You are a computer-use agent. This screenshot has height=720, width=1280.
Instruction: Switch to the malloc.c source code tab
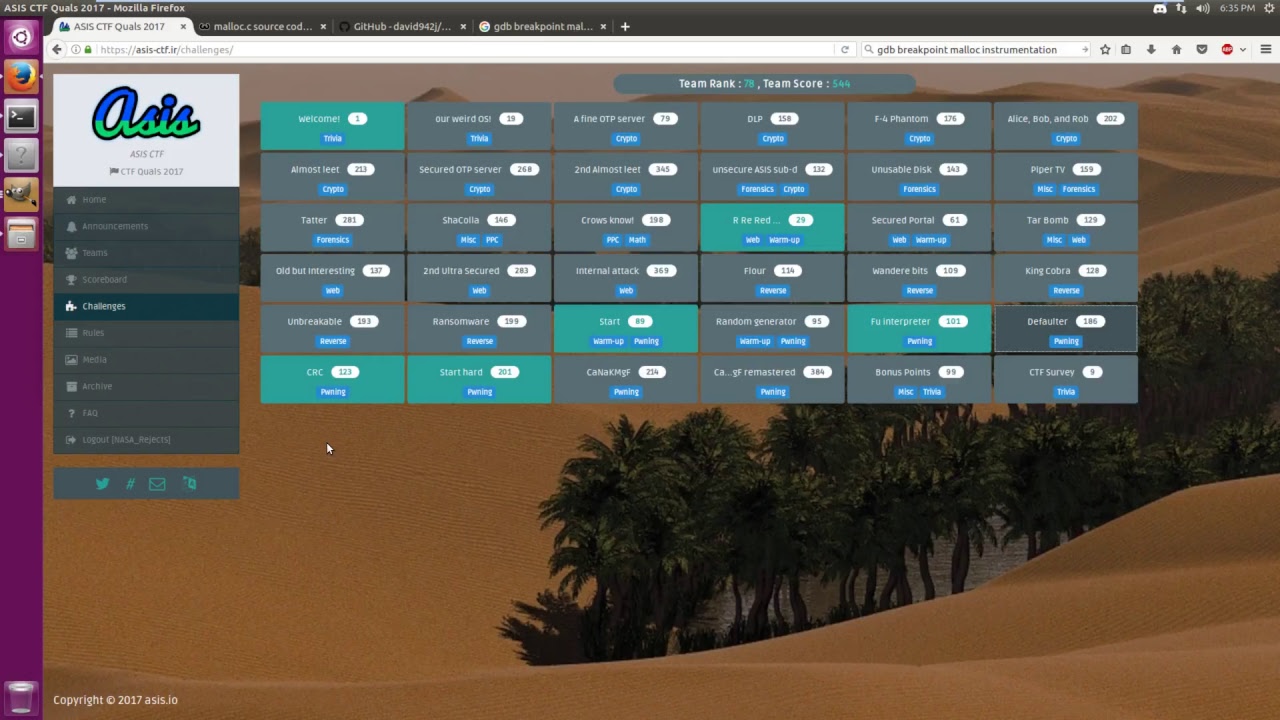pyautogui.click(x=263, y=26)
